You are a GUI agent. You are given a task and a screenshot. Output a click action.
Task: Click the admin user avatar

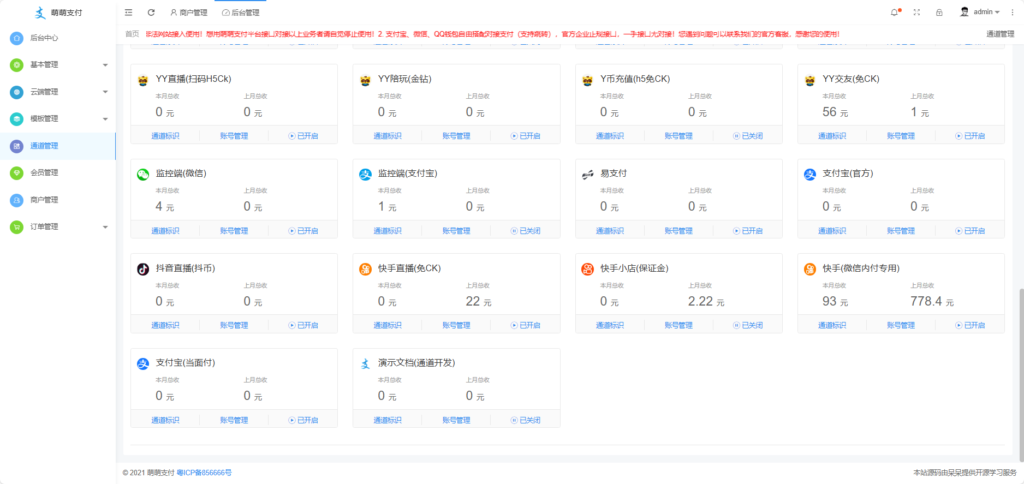[964, 11]
